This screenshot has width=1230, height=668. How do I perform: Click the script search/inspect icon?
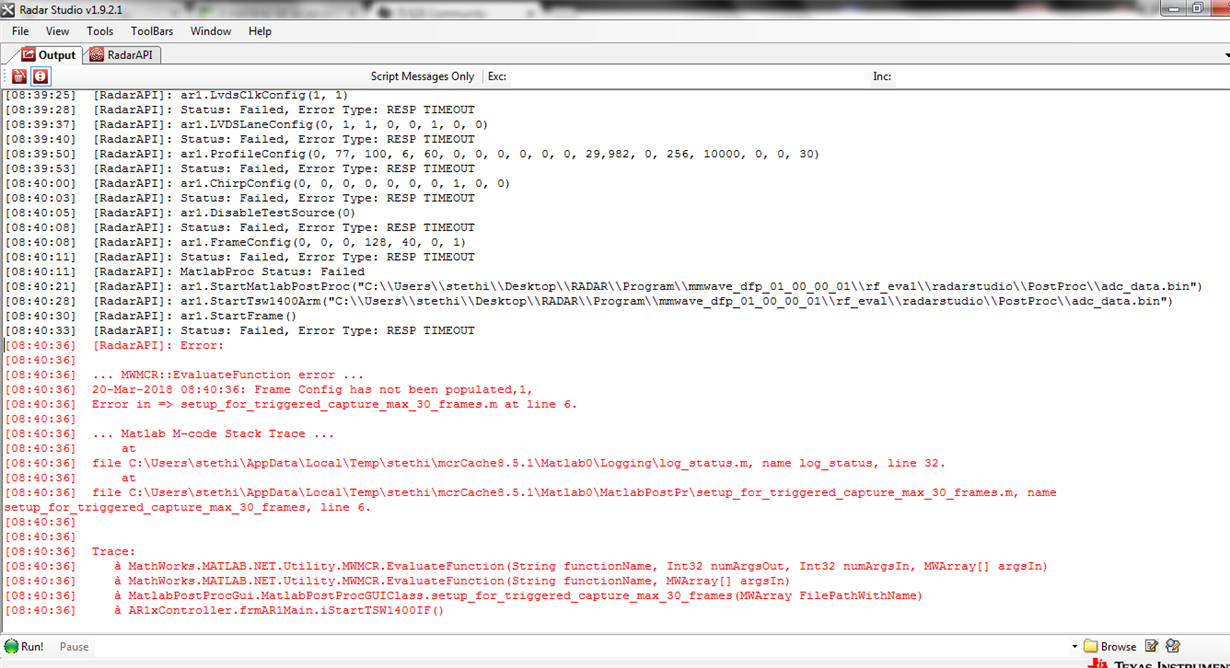1173,647
